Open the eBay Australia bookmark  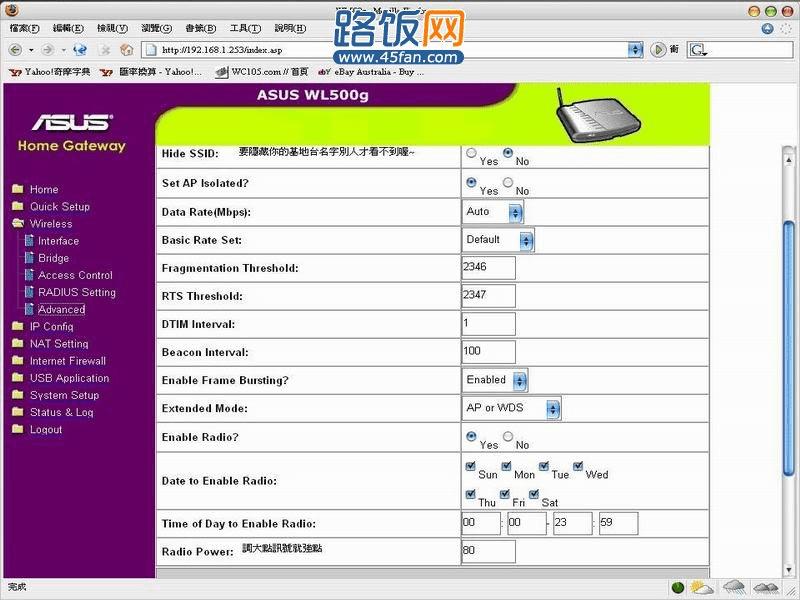pos(371,72)
